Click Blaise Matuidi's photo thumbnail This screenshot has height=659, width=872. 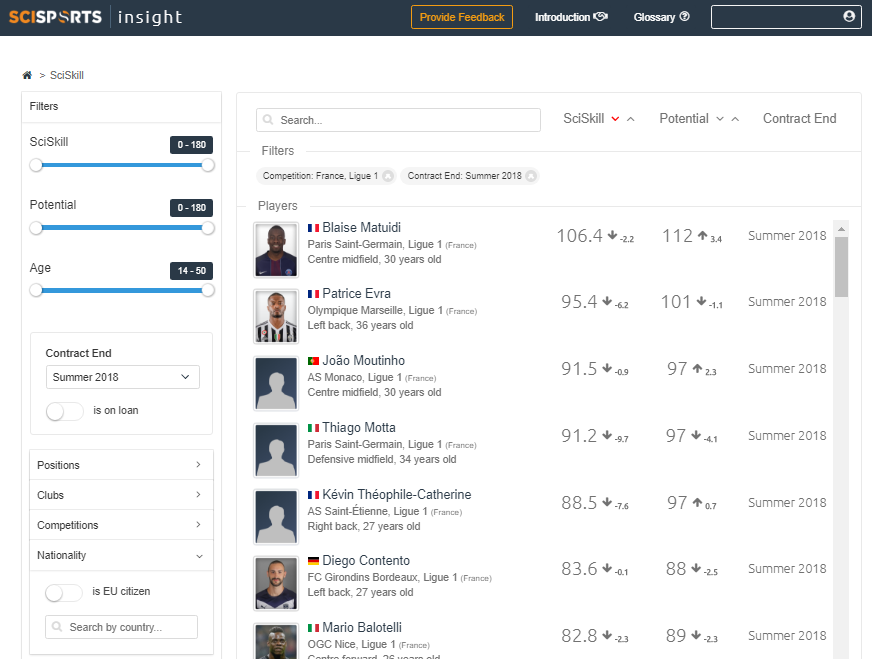tap(276, 250)
